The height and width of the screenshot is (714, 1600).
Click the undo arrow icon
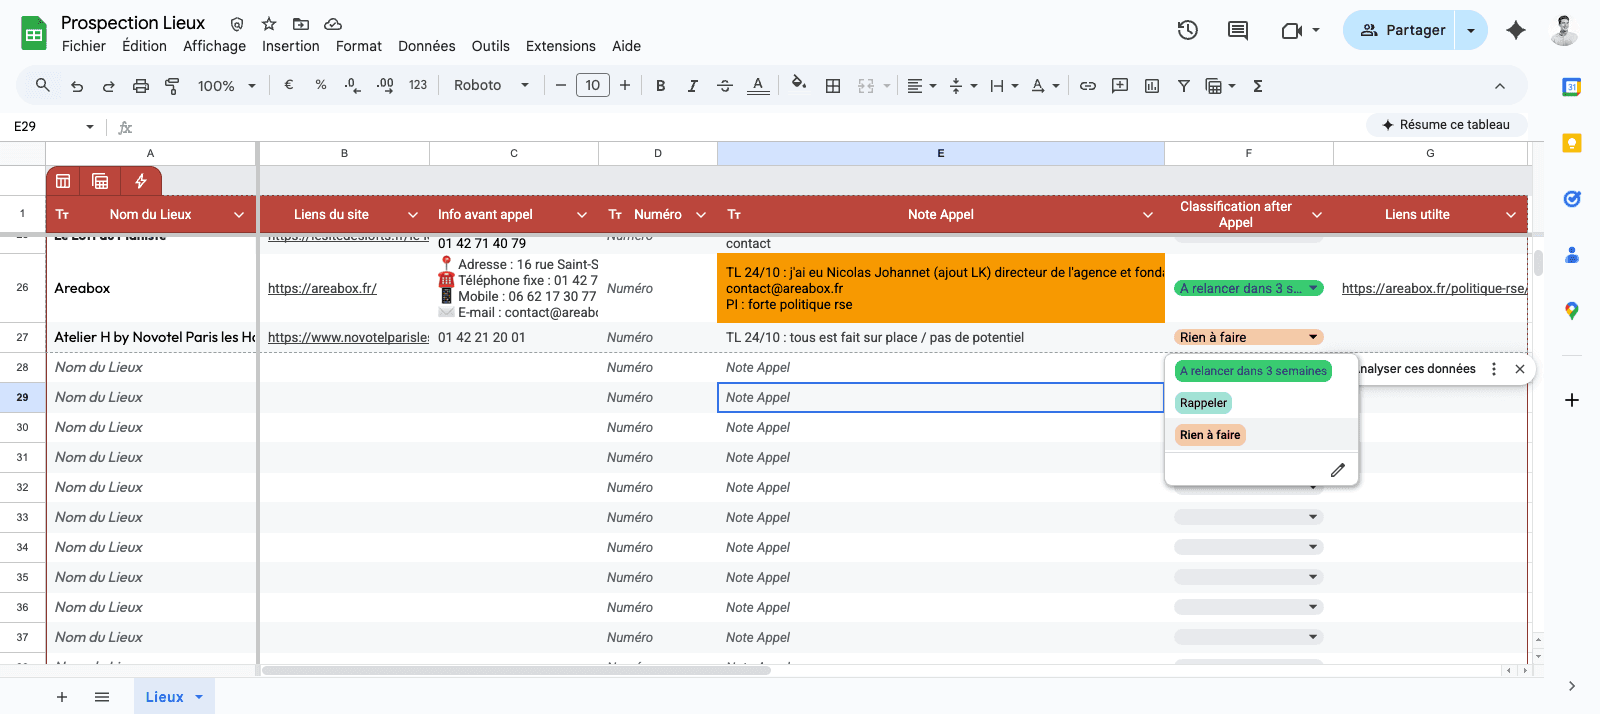[77, 86]
